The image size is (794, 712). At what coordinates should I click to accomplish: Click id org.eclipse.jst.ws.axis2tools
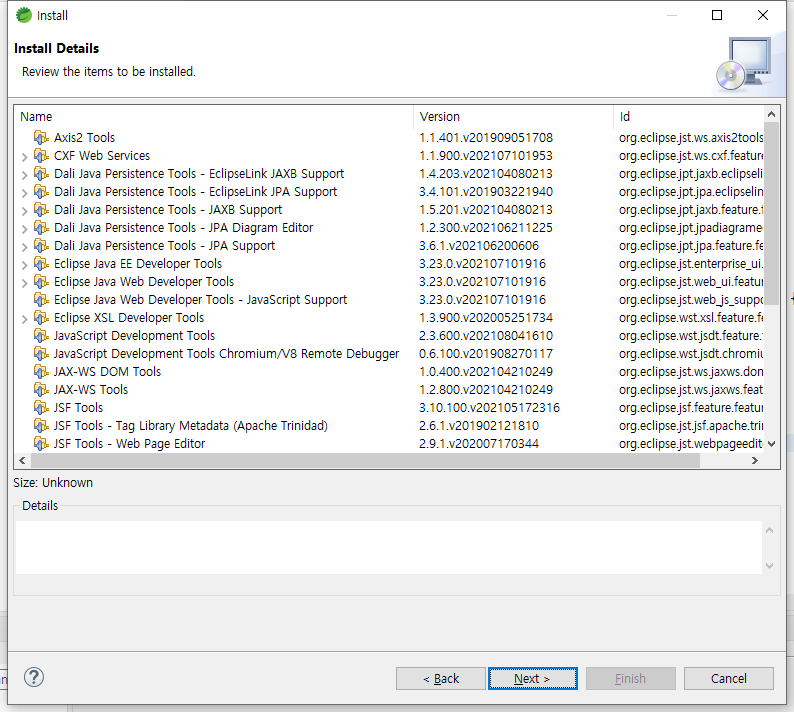click(691, 138)
